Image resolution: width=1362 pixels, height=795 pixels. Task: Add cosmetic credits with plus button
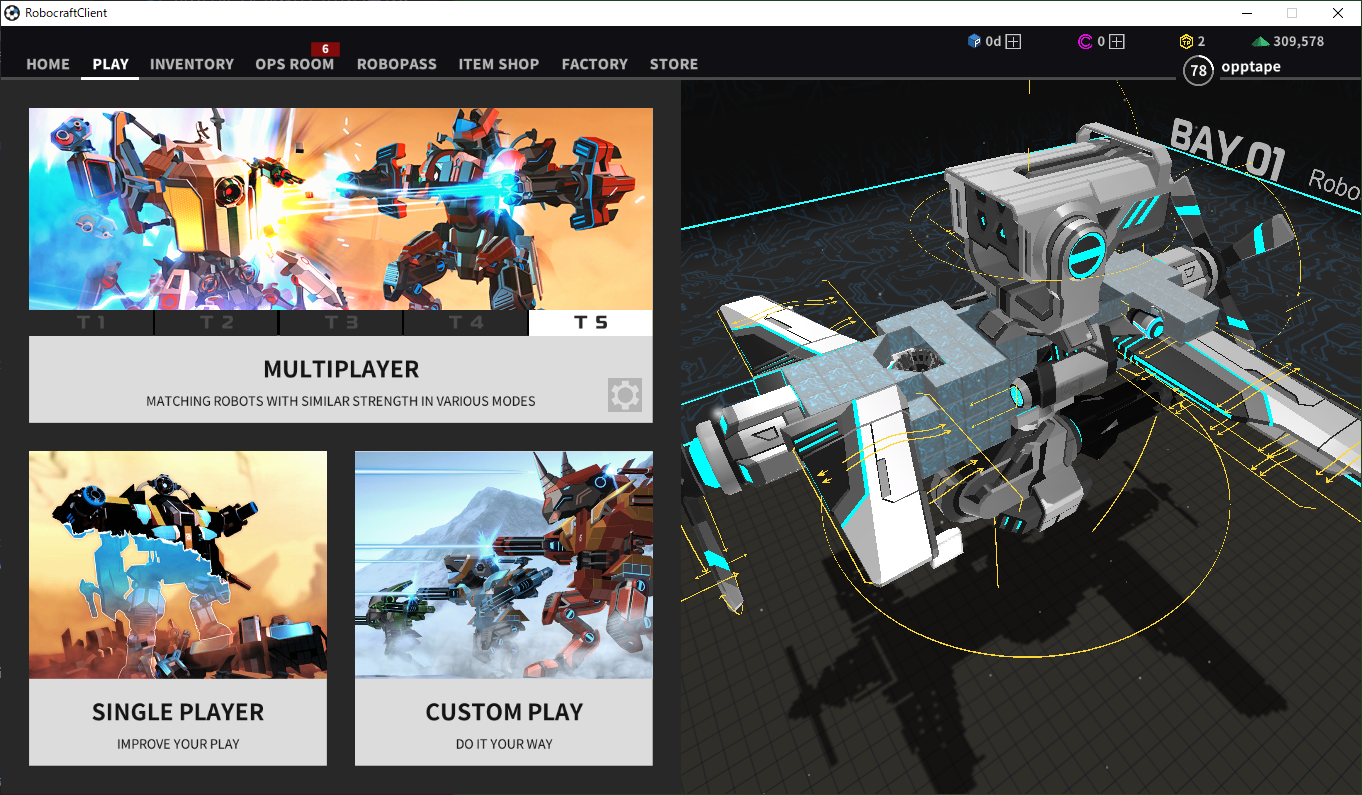tap(1118, 41)
